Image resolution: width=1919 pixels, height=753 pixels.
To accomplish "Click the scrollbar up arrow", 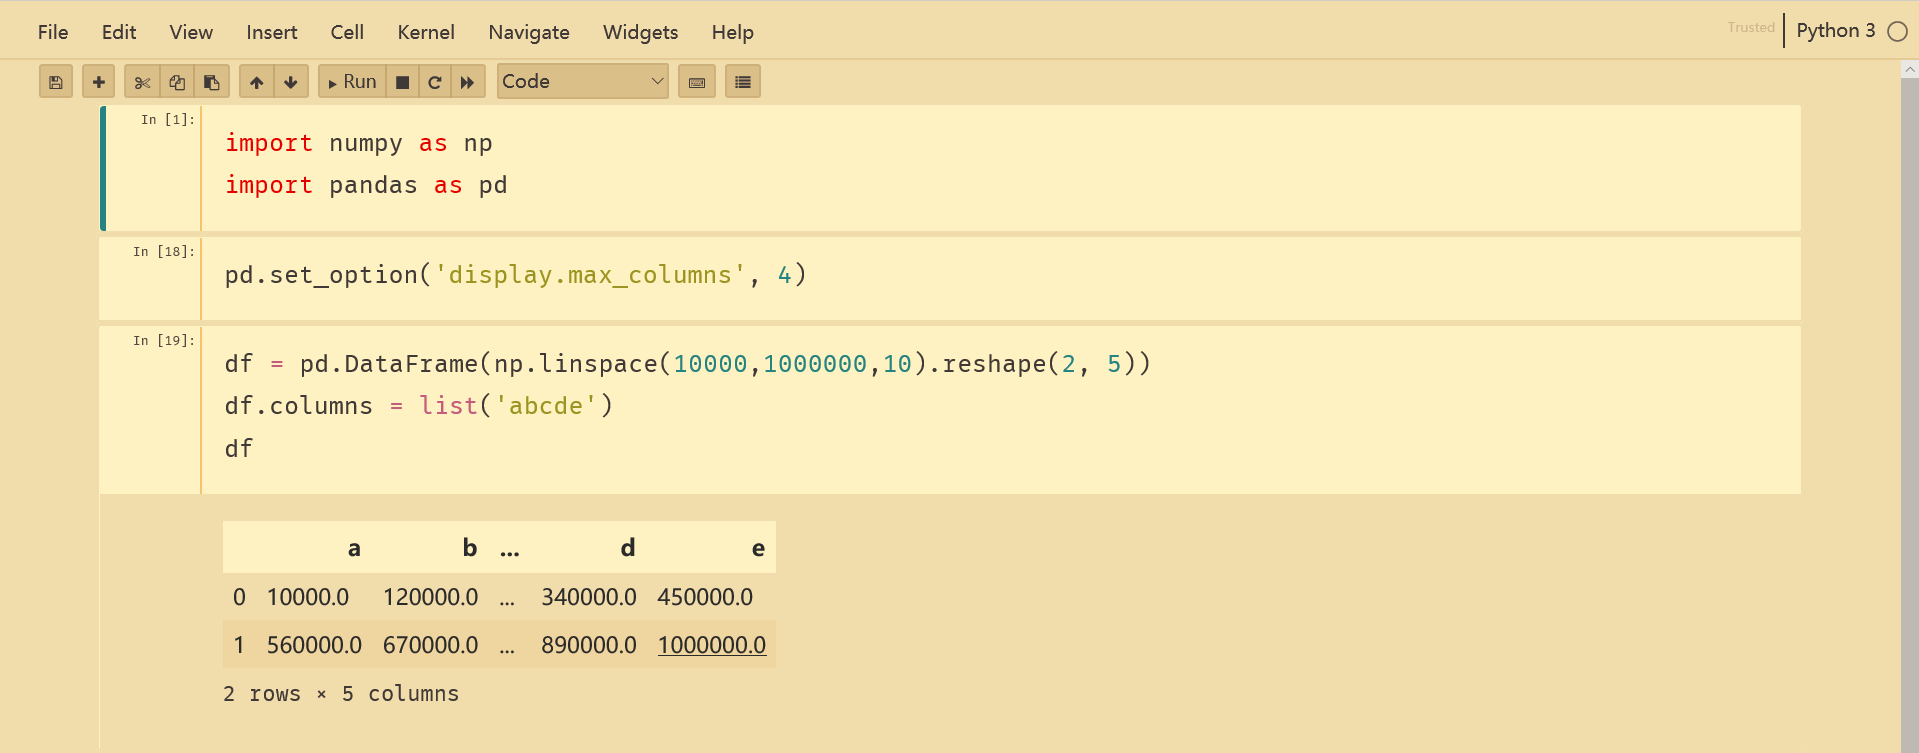I will [1910, 69].
